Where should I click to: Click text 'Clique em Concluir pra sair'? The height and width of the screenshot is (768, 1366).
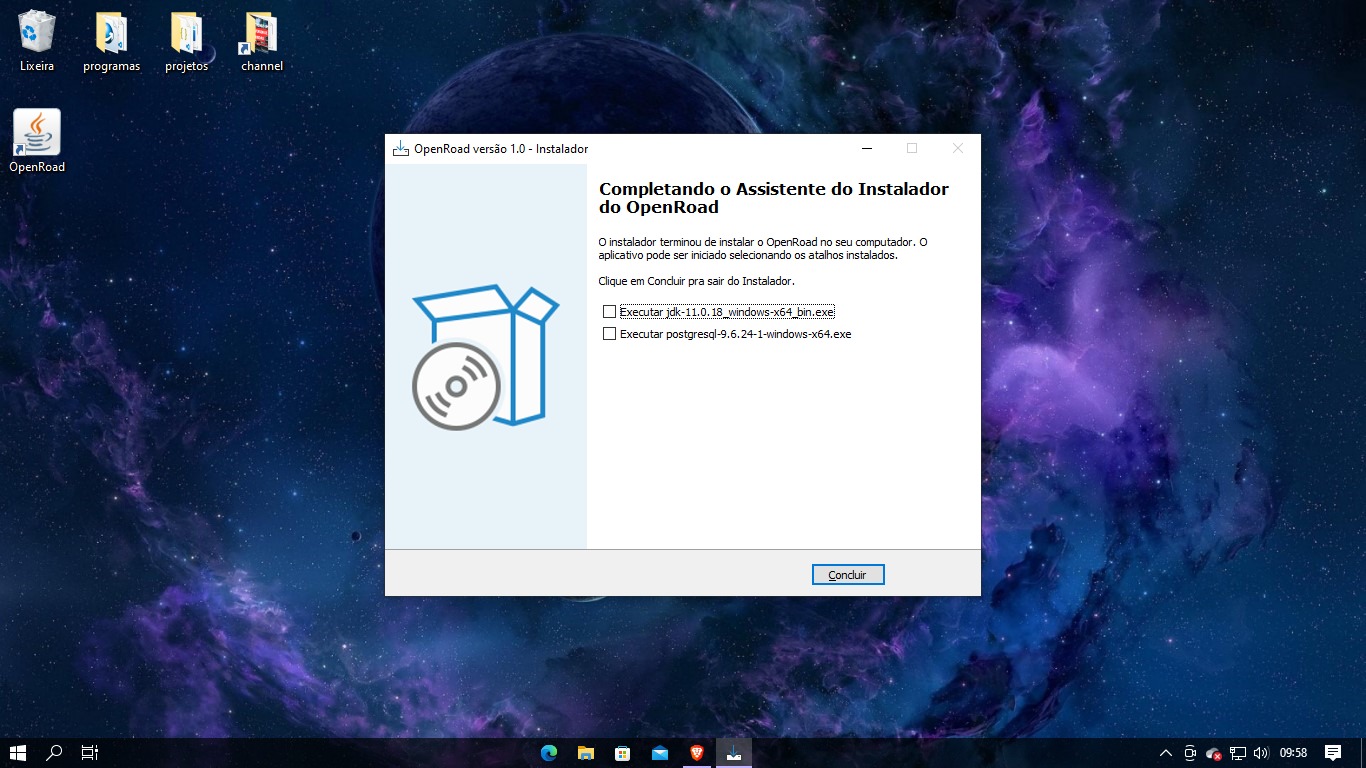coord(696,281)
